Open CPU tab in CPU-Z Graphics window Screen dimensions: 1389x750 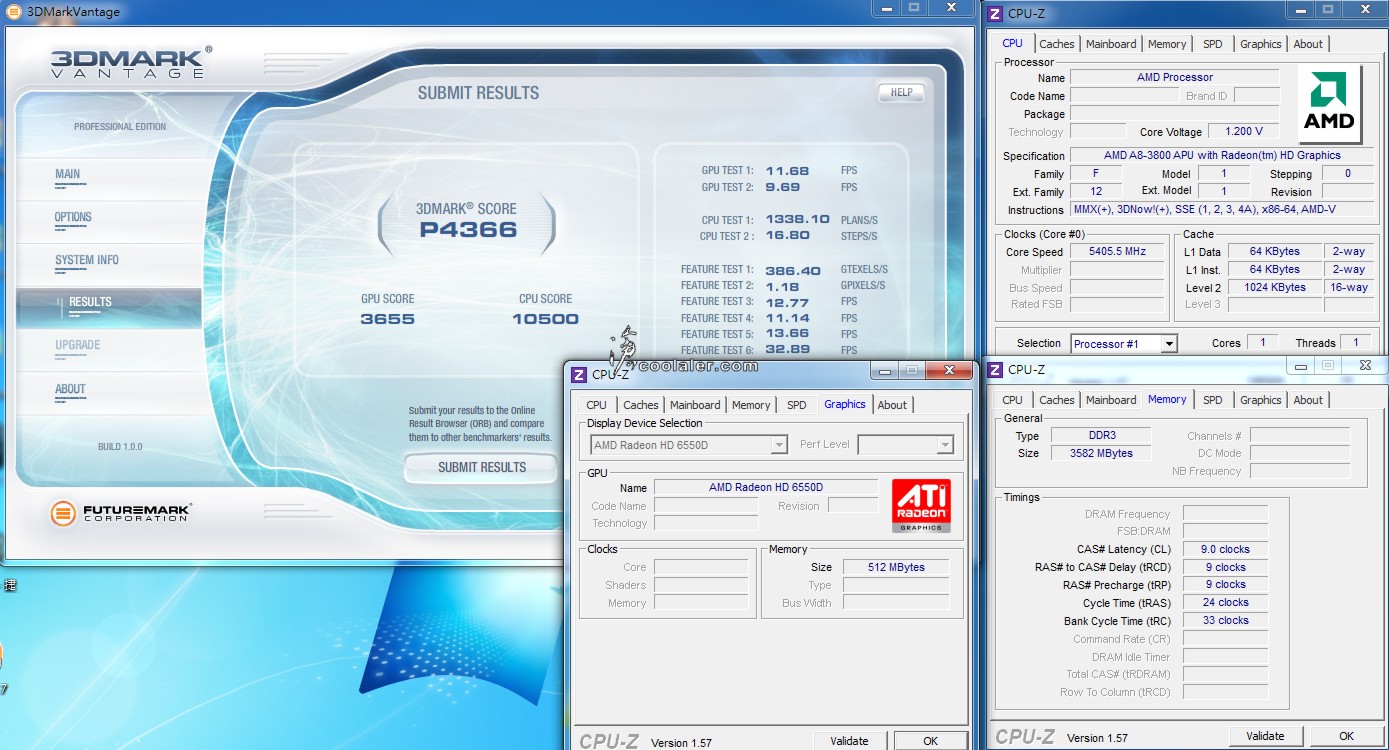pos(596,405)
